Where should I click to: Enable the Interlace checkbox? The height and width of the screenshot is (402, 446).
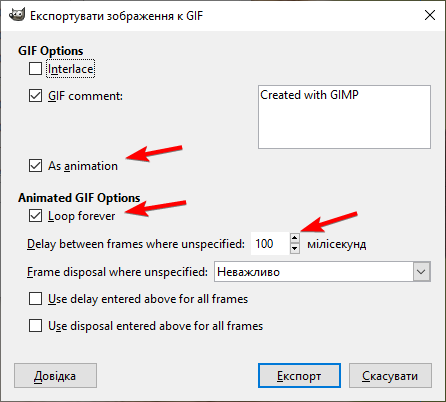click(x=35, y=69)
